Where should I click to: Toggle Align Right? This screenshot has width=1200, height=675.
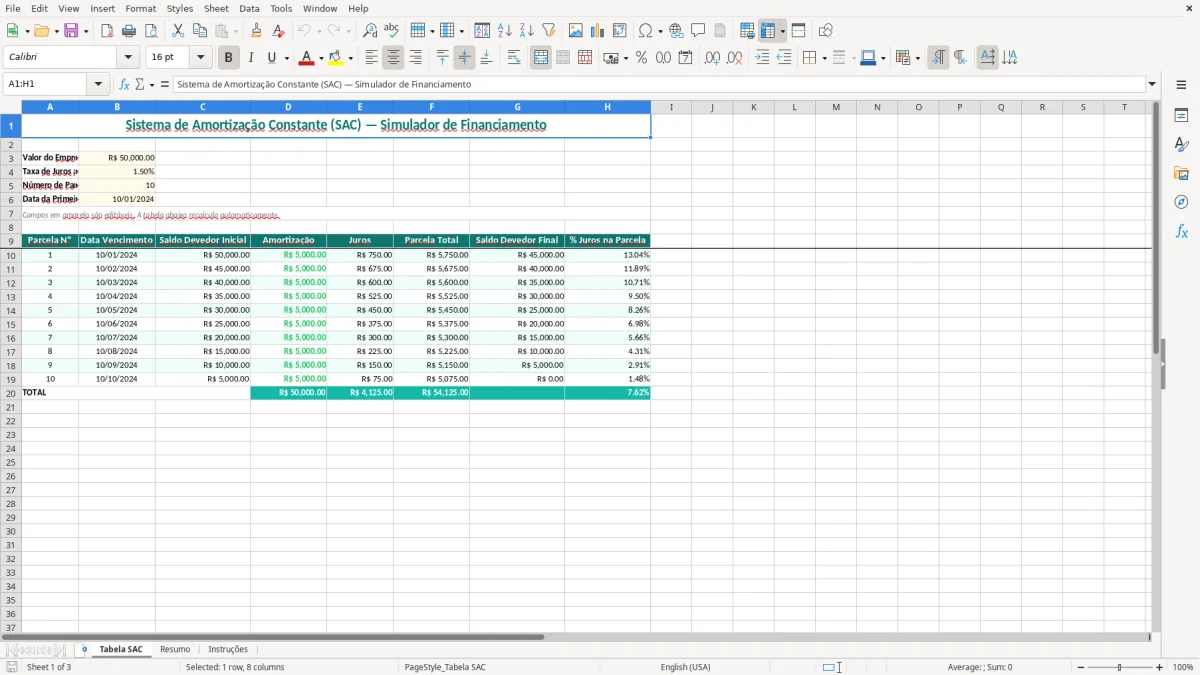(416, 58)
